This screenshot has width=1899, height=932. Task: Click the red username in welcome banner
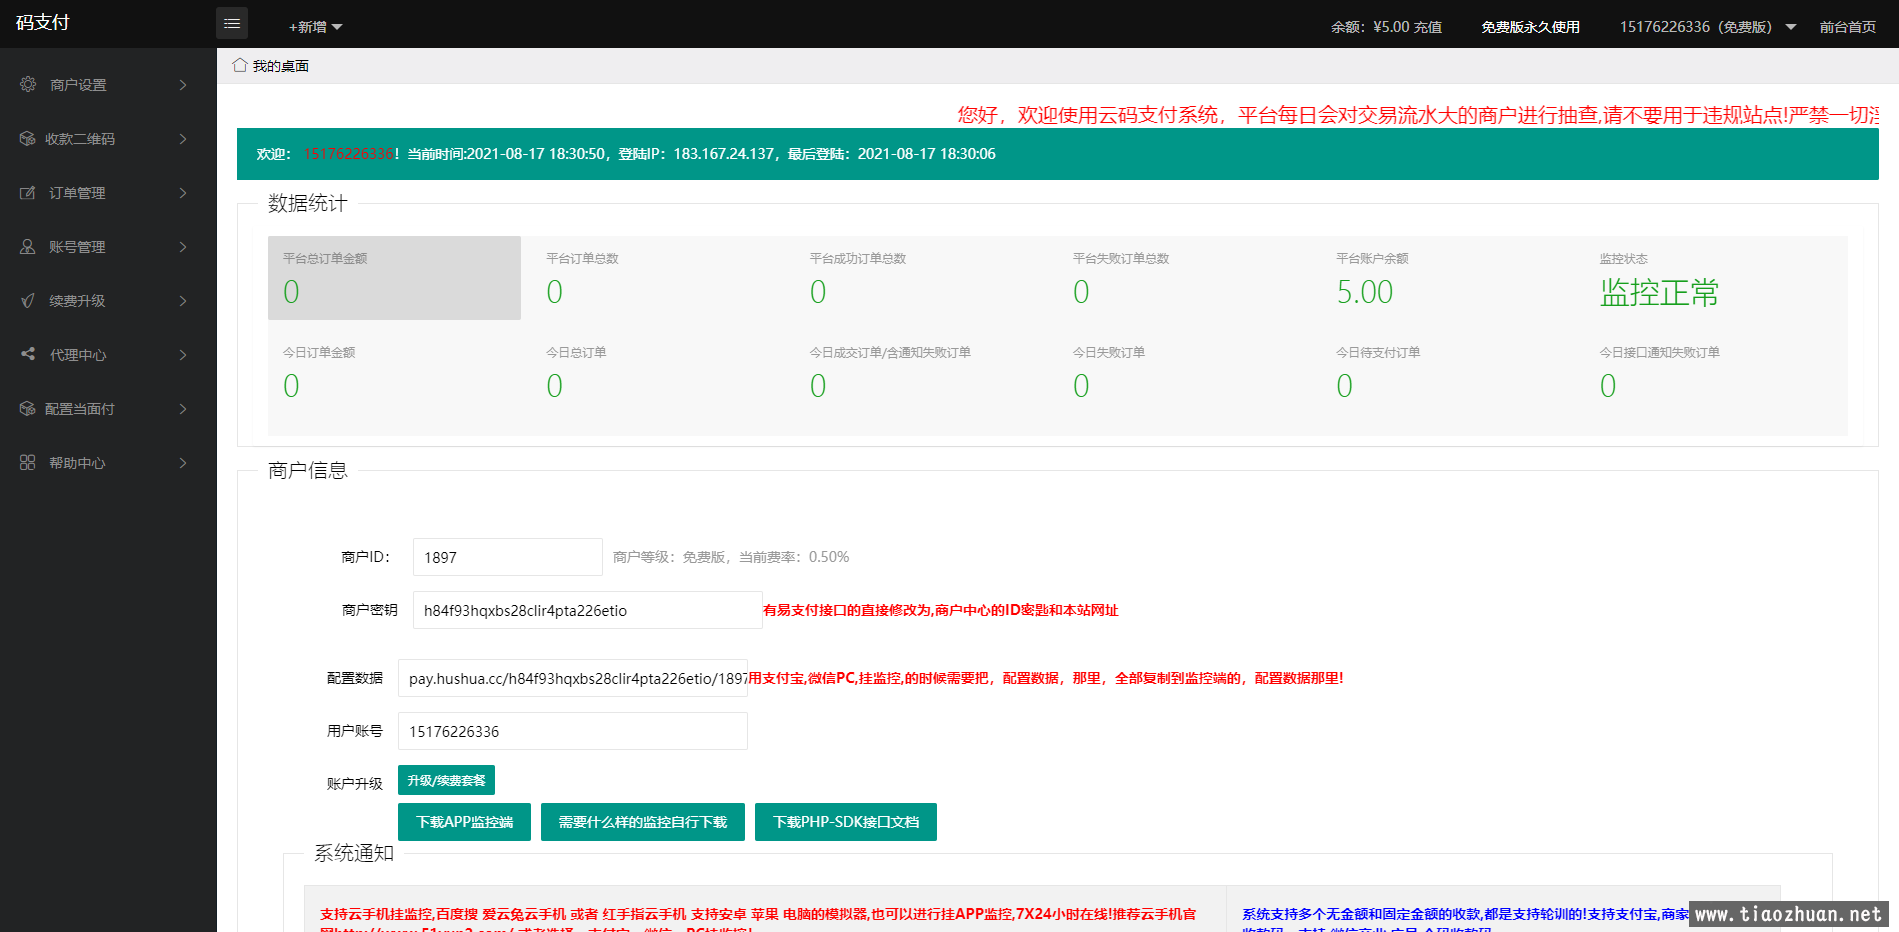click(x=349, y=154)
